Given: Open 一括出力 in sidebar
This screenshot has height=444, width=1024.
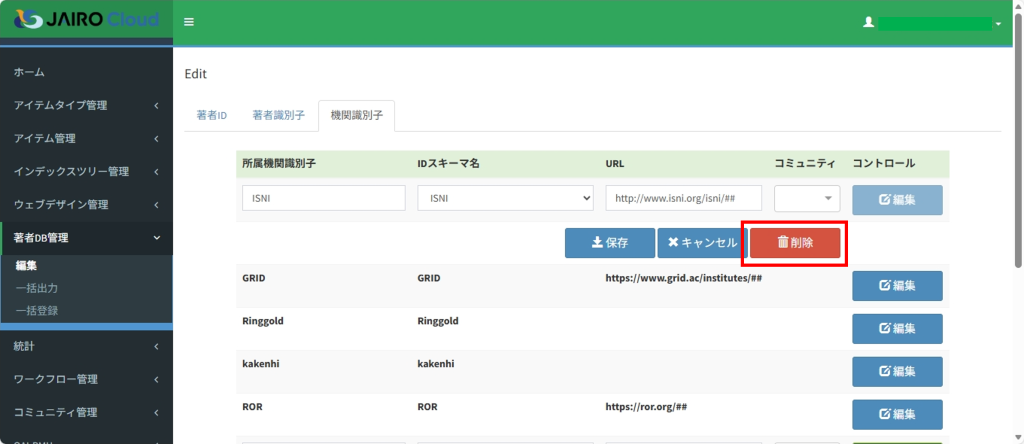Looking at the screenshot, I should (36, 288).
